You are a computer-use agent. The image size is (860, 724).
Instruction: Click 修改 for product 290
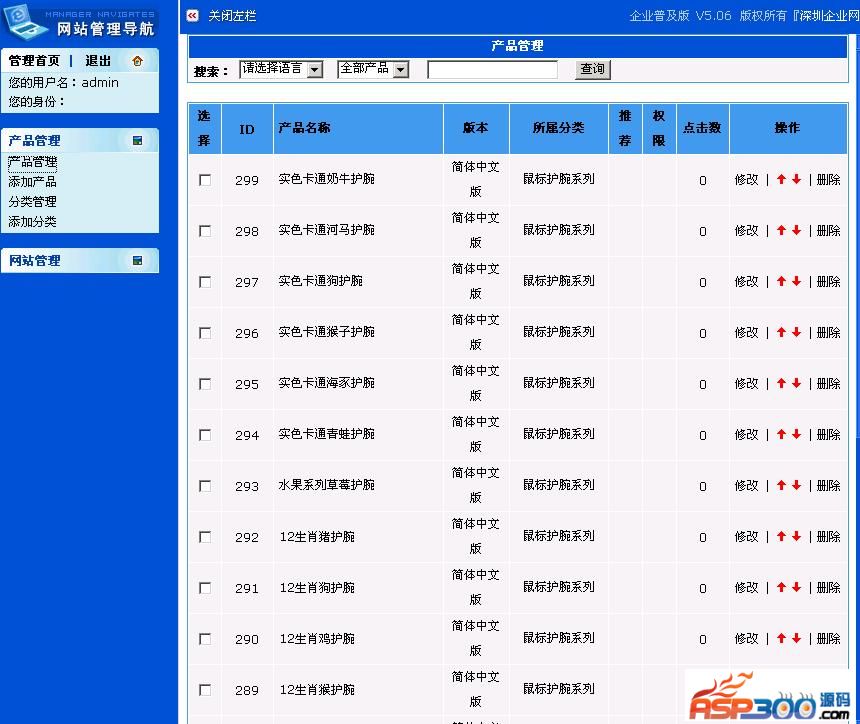click(x=746, y=638)
